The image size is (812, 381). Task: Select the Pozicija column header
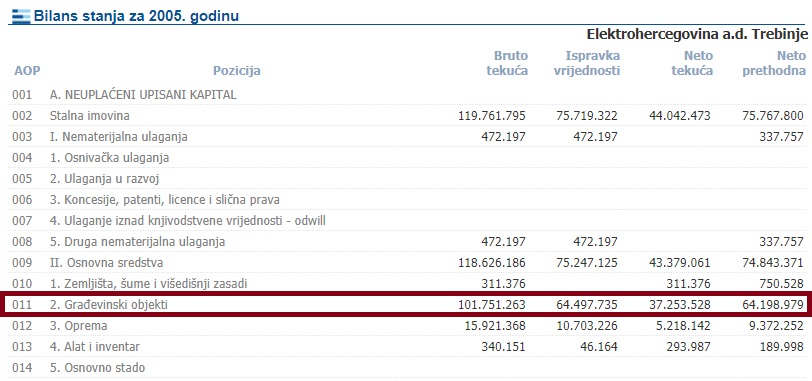237,71
